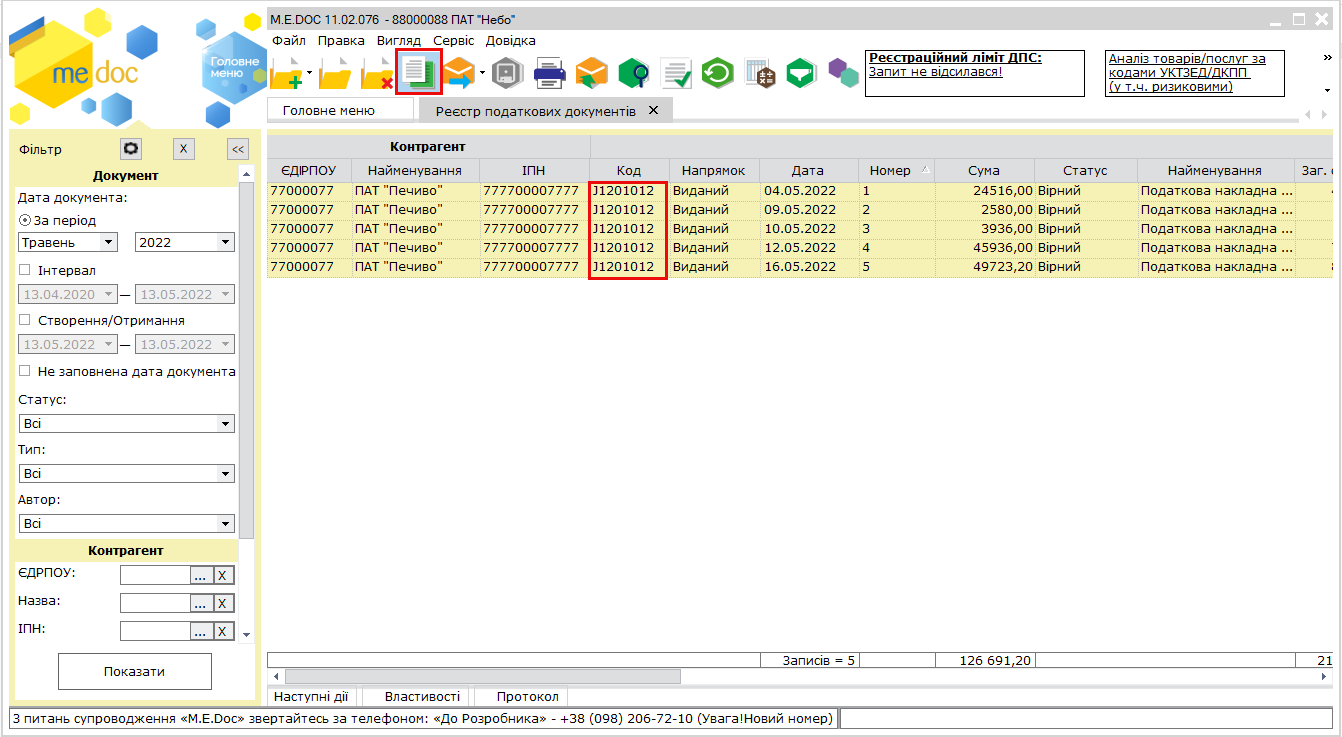
Task: Tick Не заповнена дата документа checkbox
Action: [25, 371]
